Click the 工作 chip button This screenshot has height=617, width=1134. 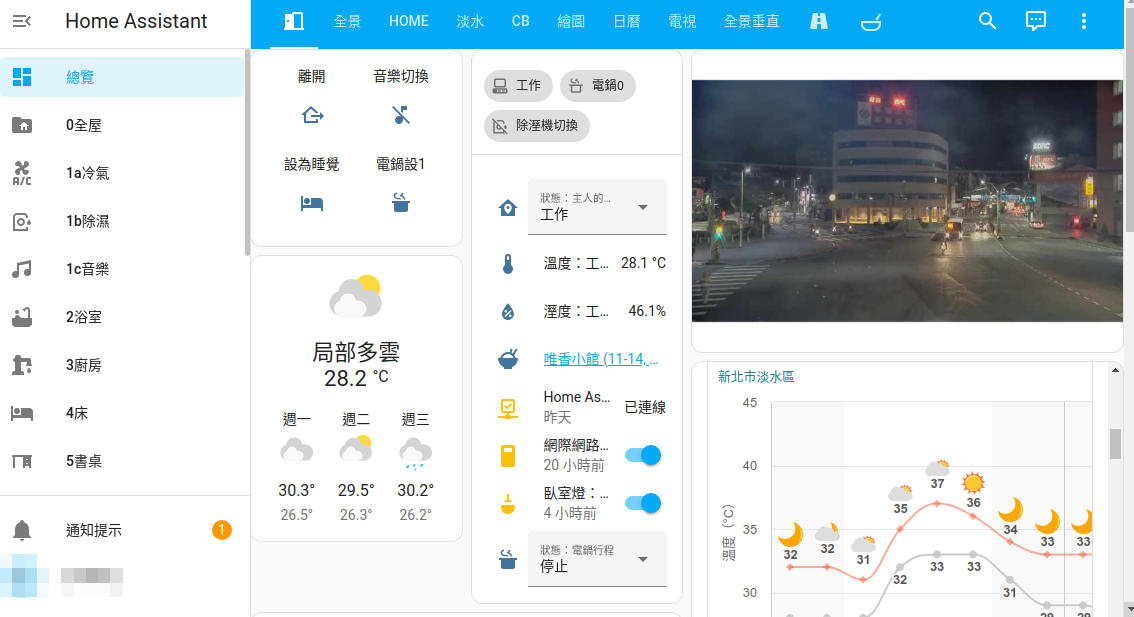tap(518, 85)
